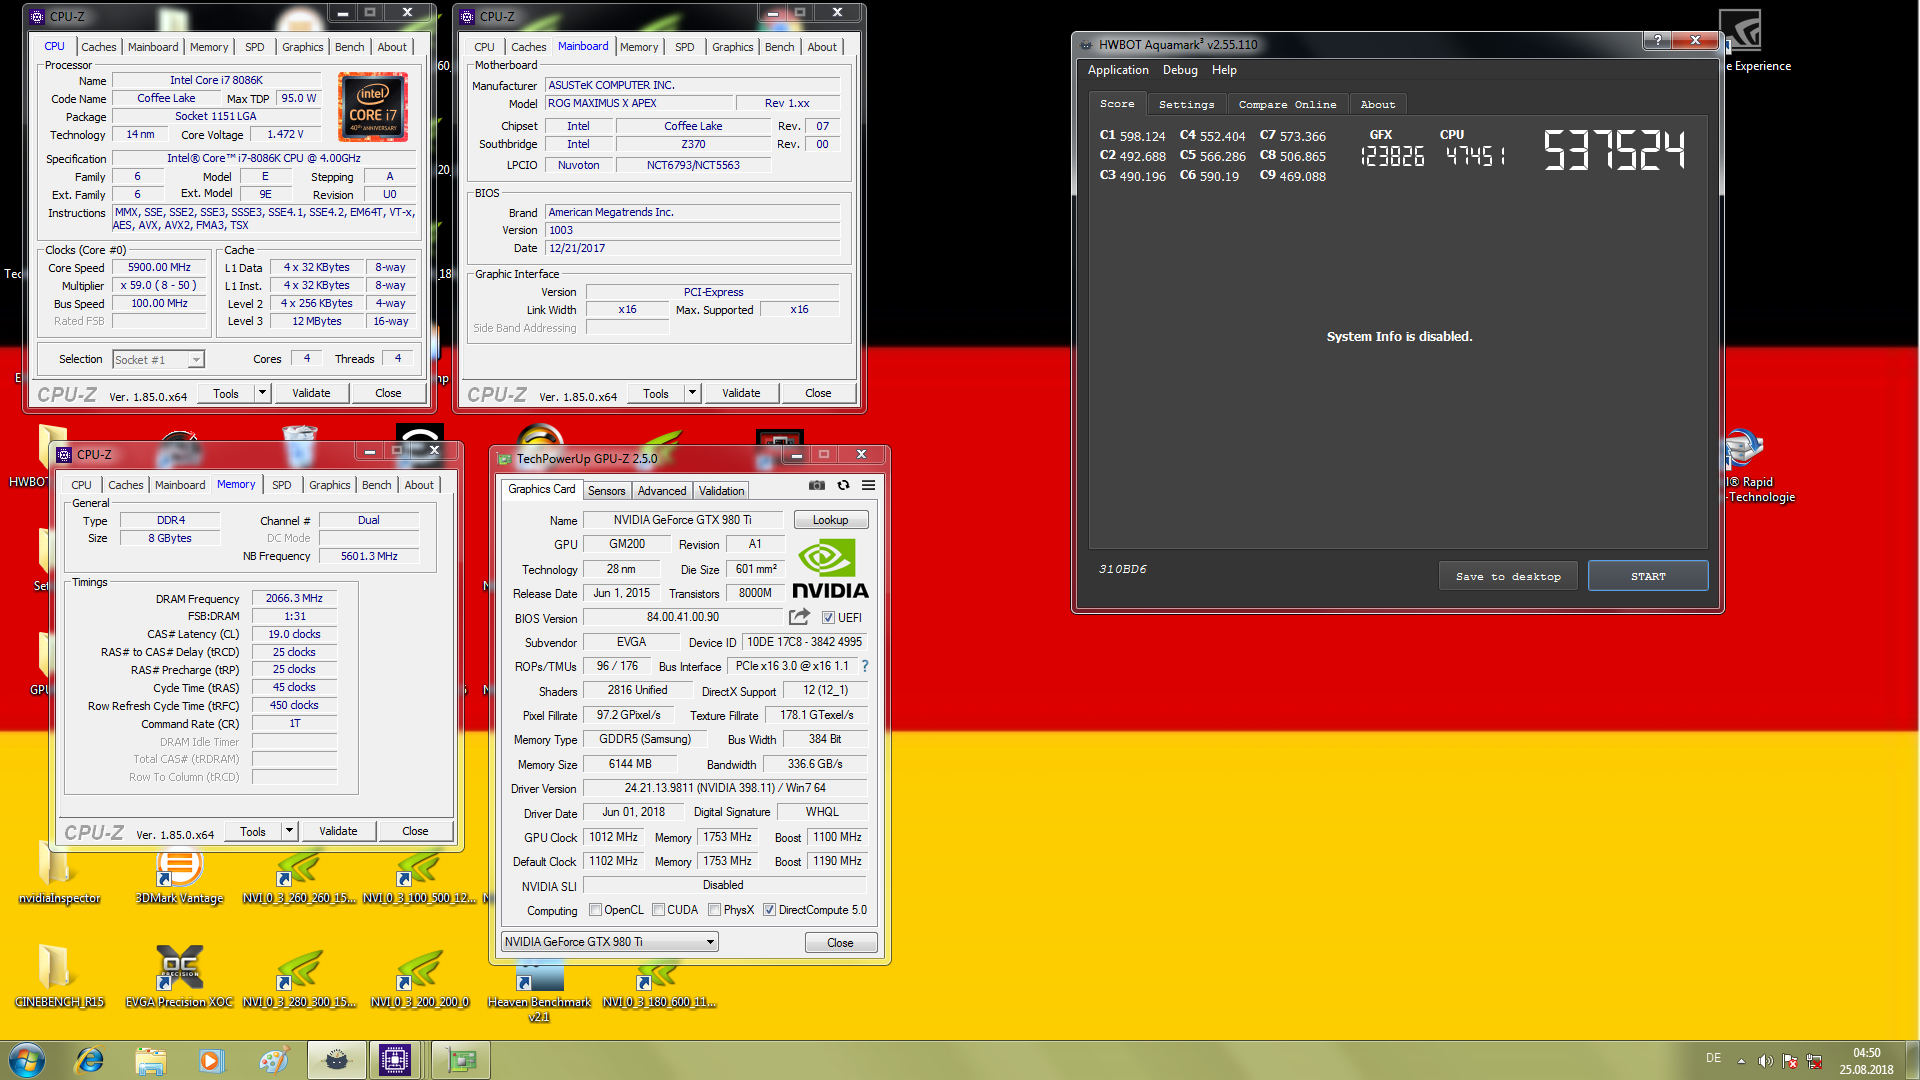This screenshot has width=1920, height=1080.
Task: Click the Core Speed 5900.00 MHz field
Action: [159, 268]
